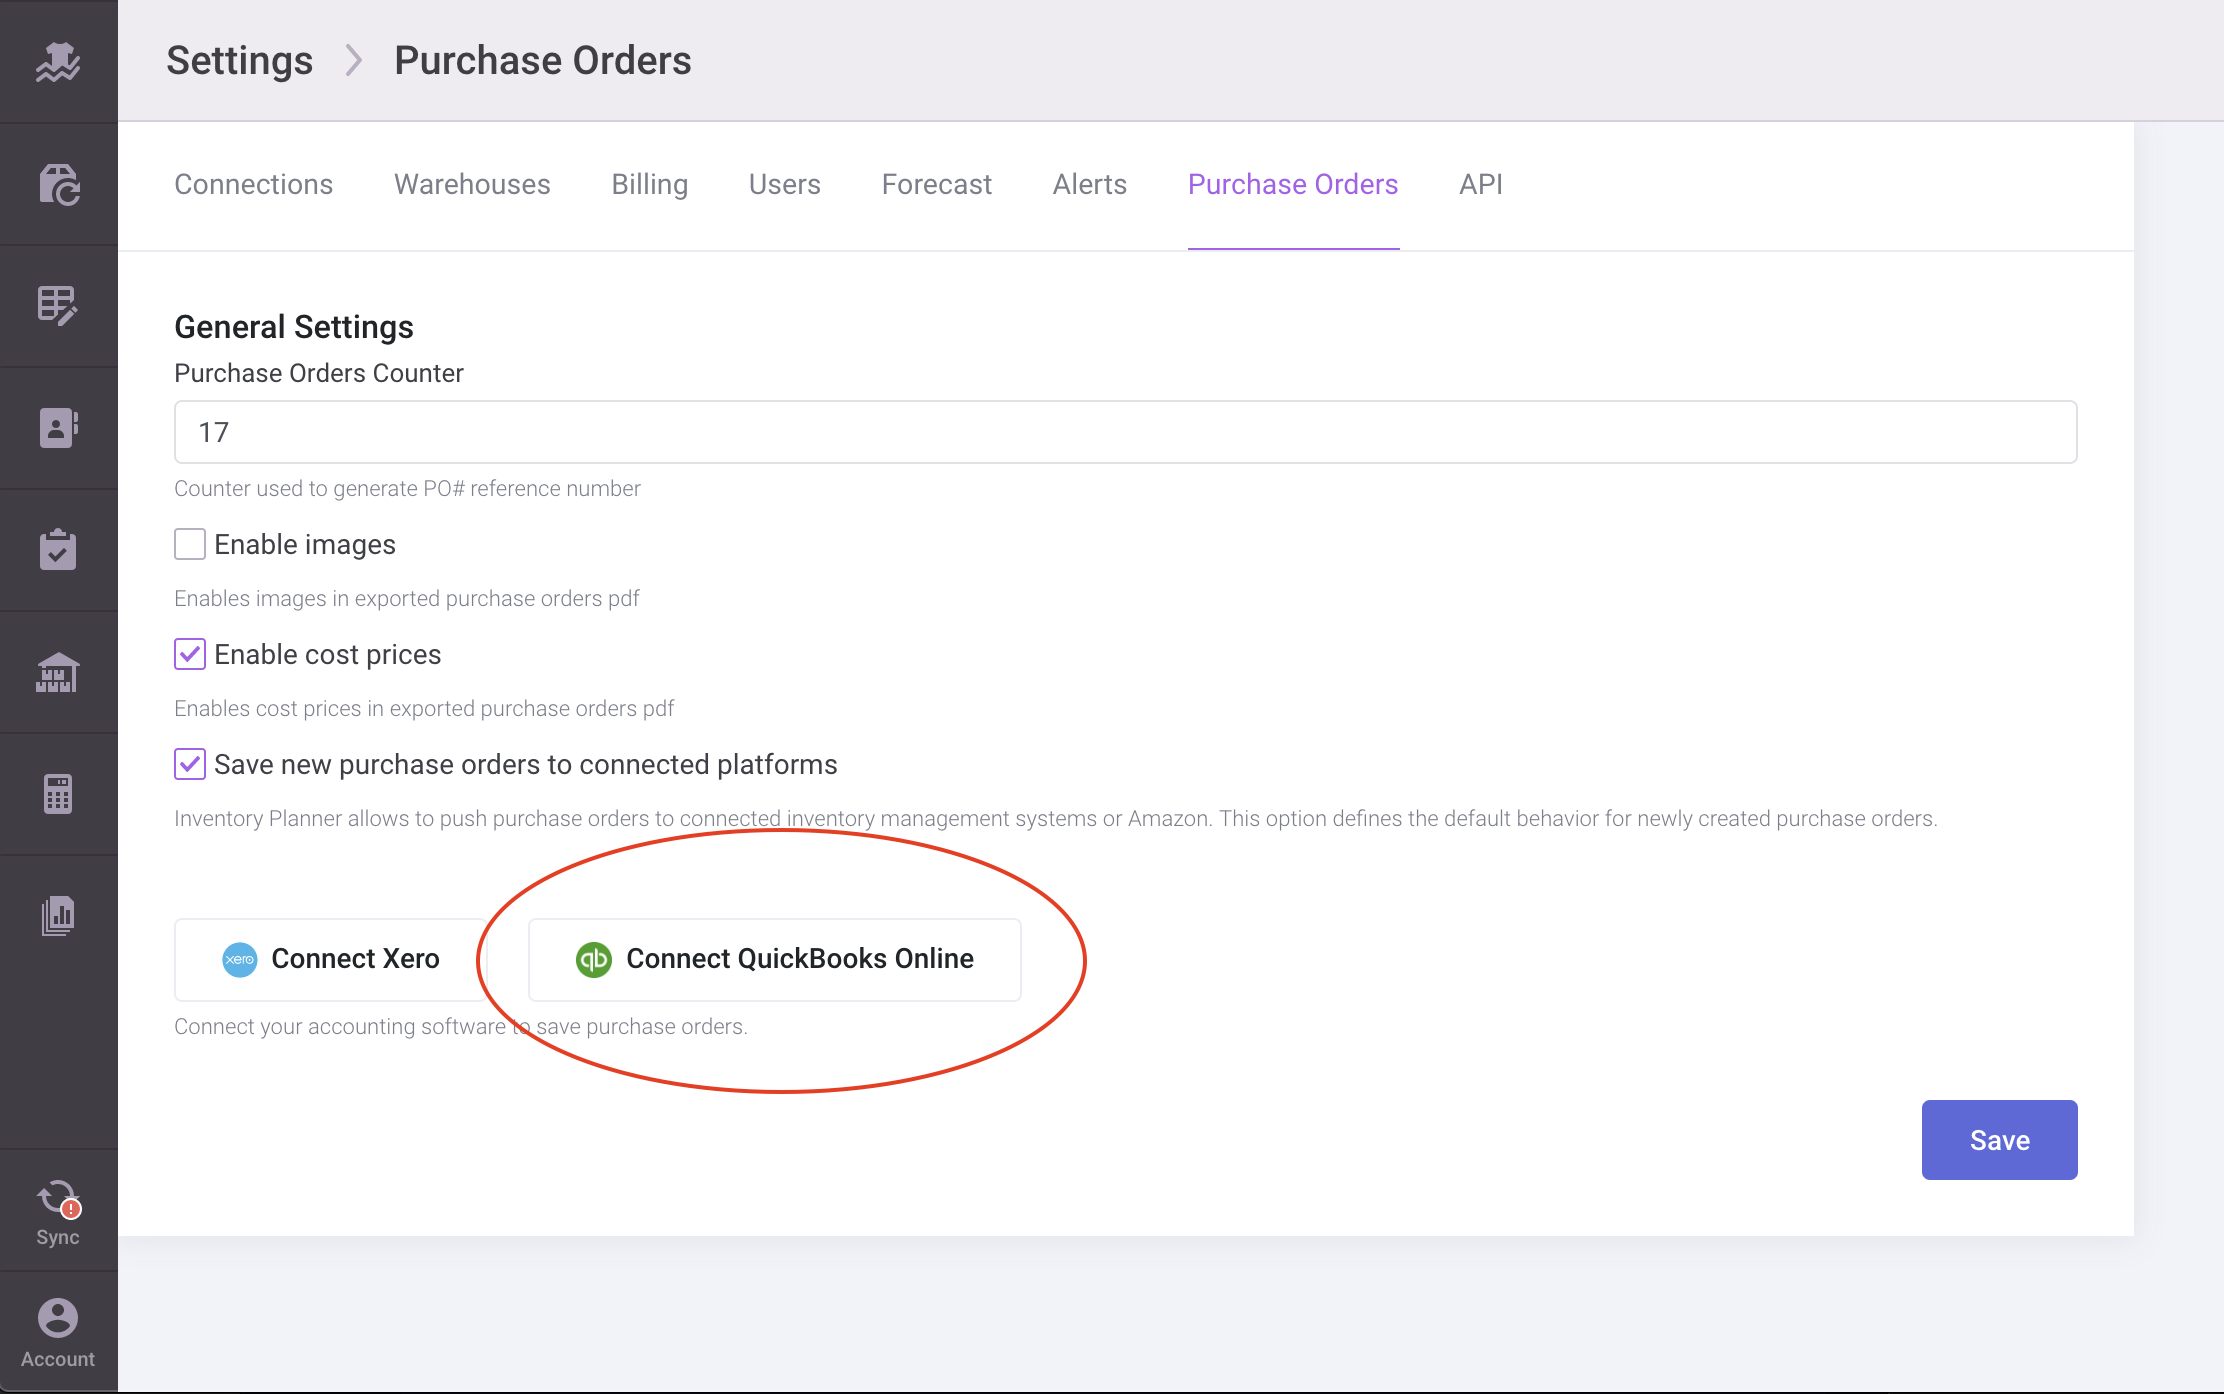Open the Warehouses tab

472,184
